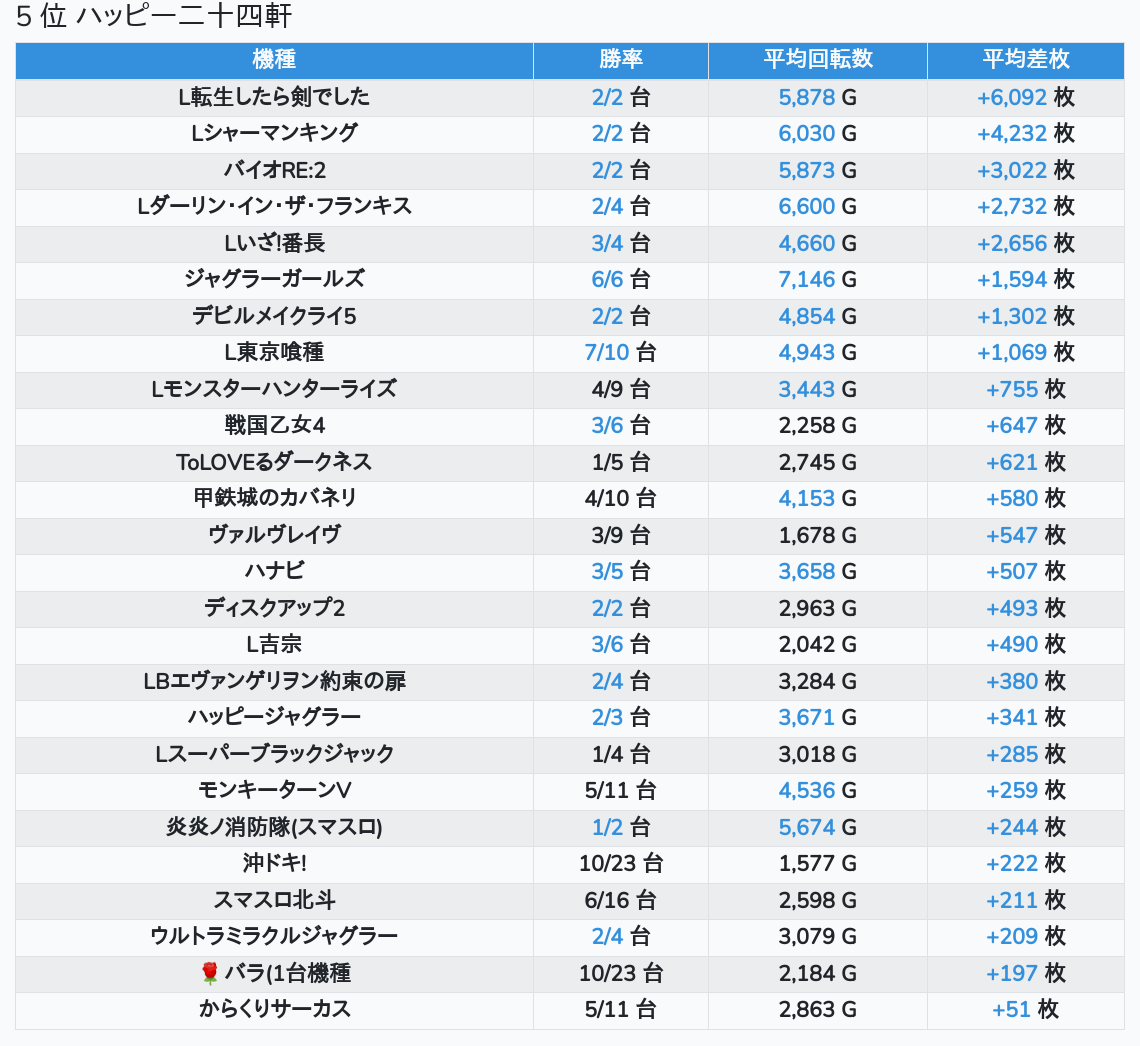
Task: Click the +493 枚 cell
Action: [1026, 608]
